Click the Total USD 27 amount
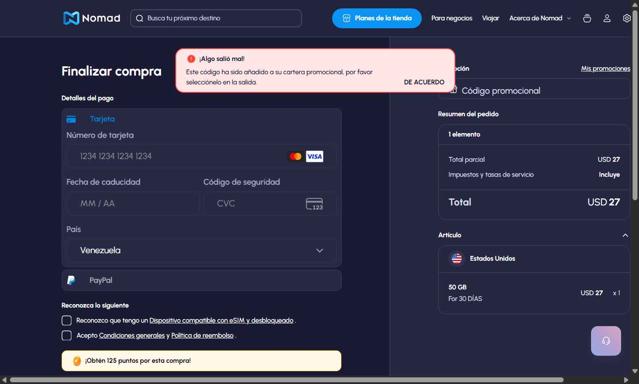This screenshot has height=384, width=639. pos(603,202)
